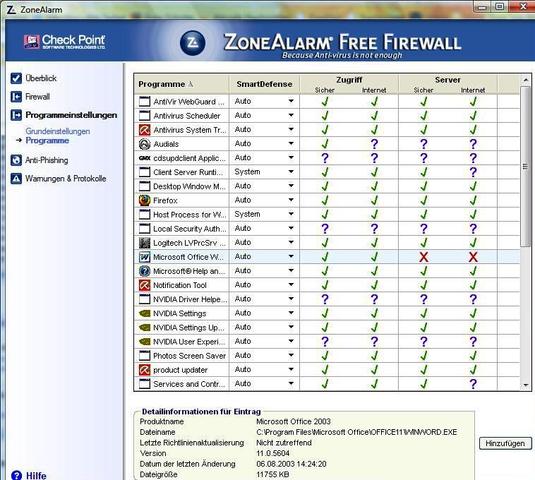Screen dimensions: 535x480
Task: Open SmartDefense dropdown for Audials
Action: 291,143
